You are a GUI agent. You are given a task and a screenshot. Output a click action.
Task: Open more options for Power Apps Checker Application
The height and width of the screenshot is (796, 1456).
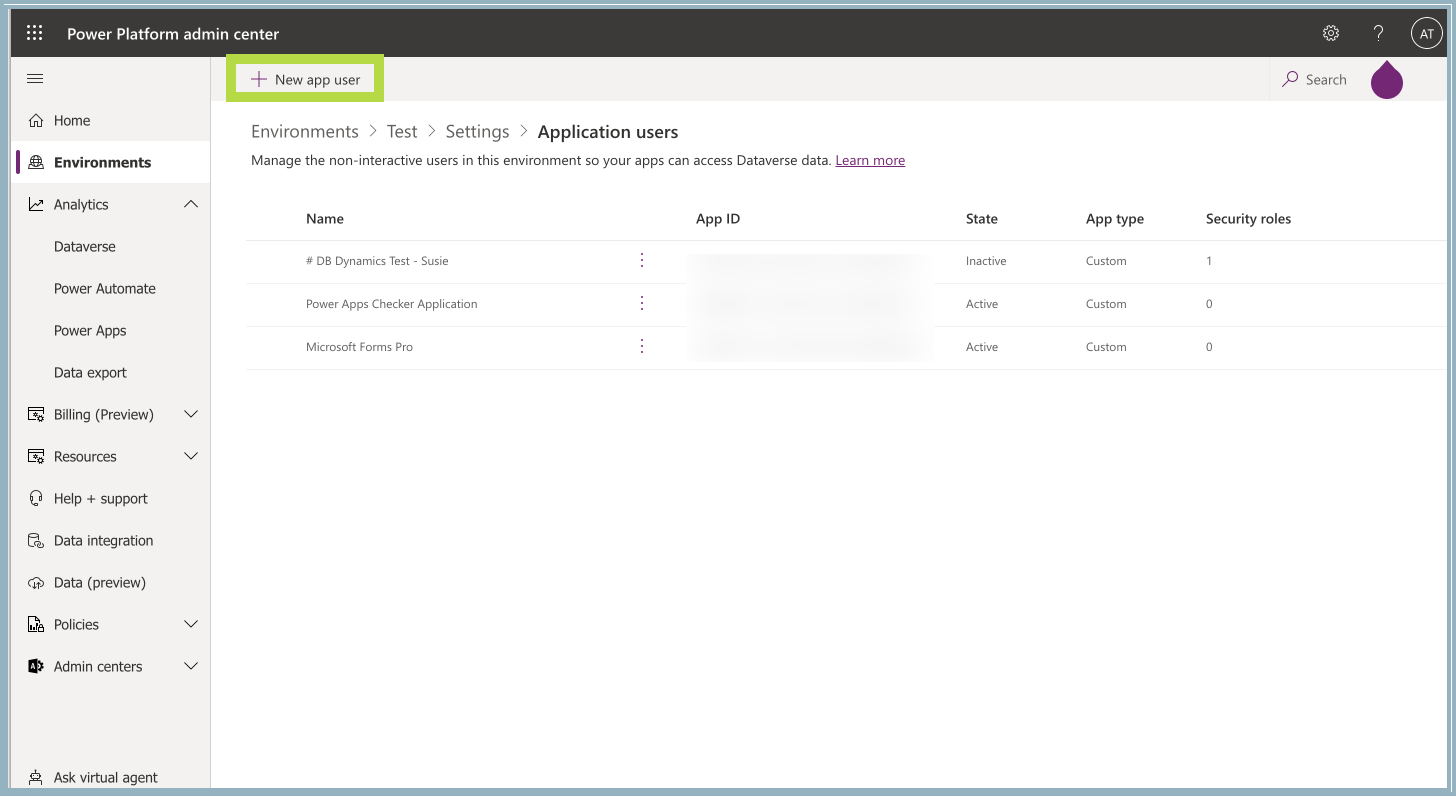(x=642, y=303)
